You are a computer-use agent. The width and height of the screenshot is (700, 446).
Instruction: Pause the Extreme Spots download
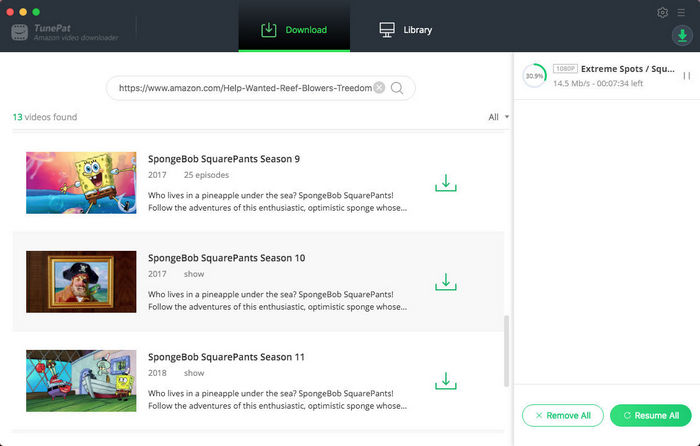click(x=686, y=76)
